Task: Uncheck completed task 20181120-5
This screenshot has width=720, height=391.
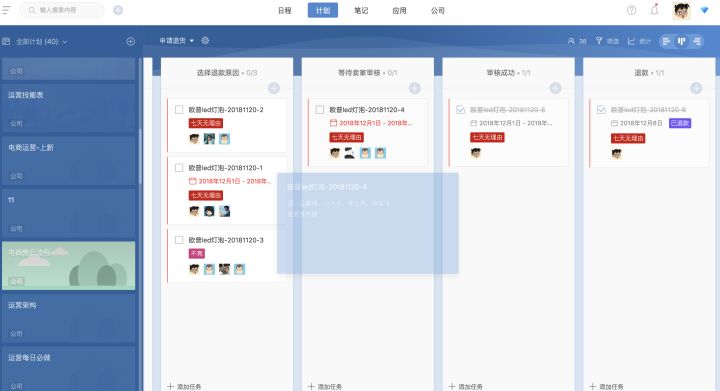Action: coord(461,110)
